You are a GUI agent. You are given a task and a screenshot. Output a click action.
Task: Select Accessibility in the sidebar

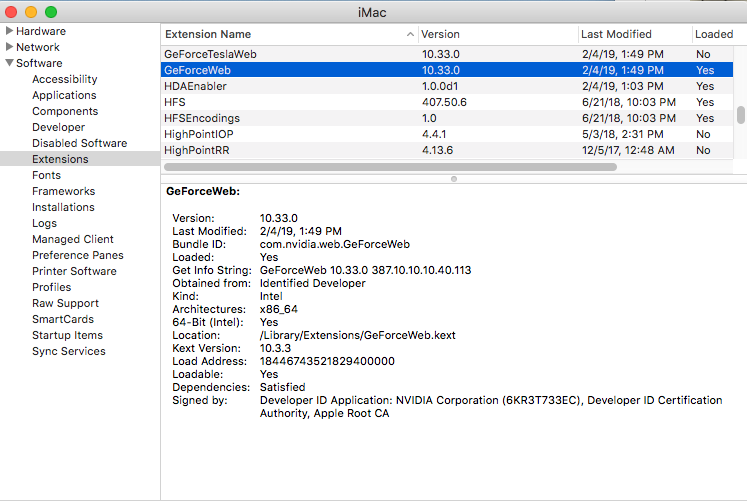click(x=65, y=79)
